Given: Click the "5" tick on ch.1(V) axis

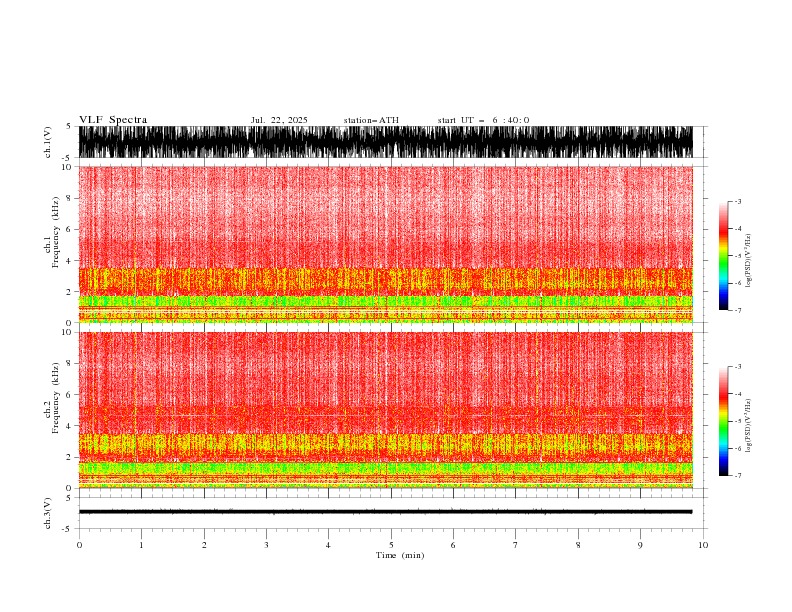Looking at the screenshot, I should point(69,127).
